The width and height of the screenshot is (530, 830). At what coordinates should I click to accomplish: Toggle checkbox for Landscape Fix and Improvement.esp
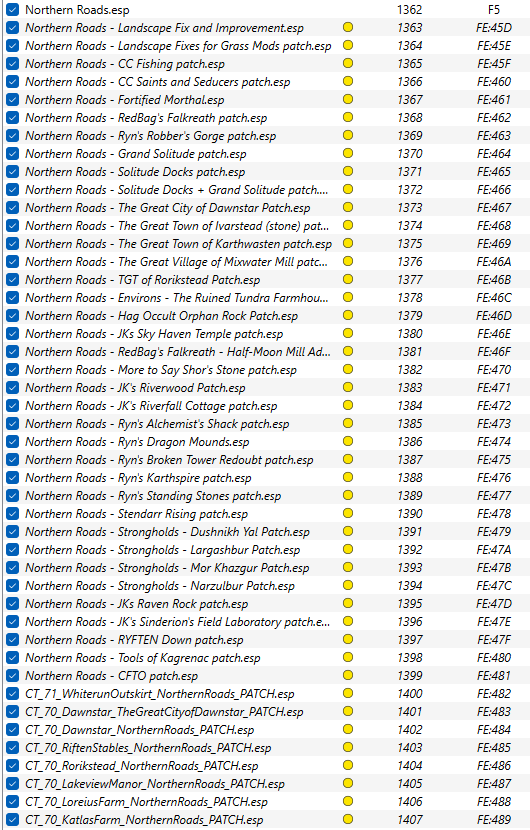[x=13, y=28]
